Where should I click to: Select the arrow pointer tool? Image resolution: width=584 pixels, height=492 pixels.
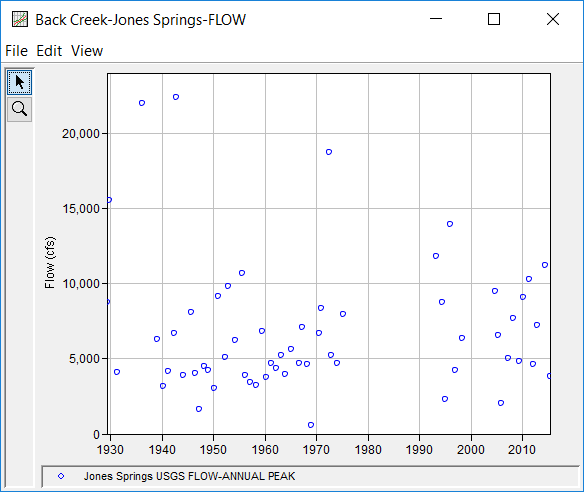(x=19, y=82)
